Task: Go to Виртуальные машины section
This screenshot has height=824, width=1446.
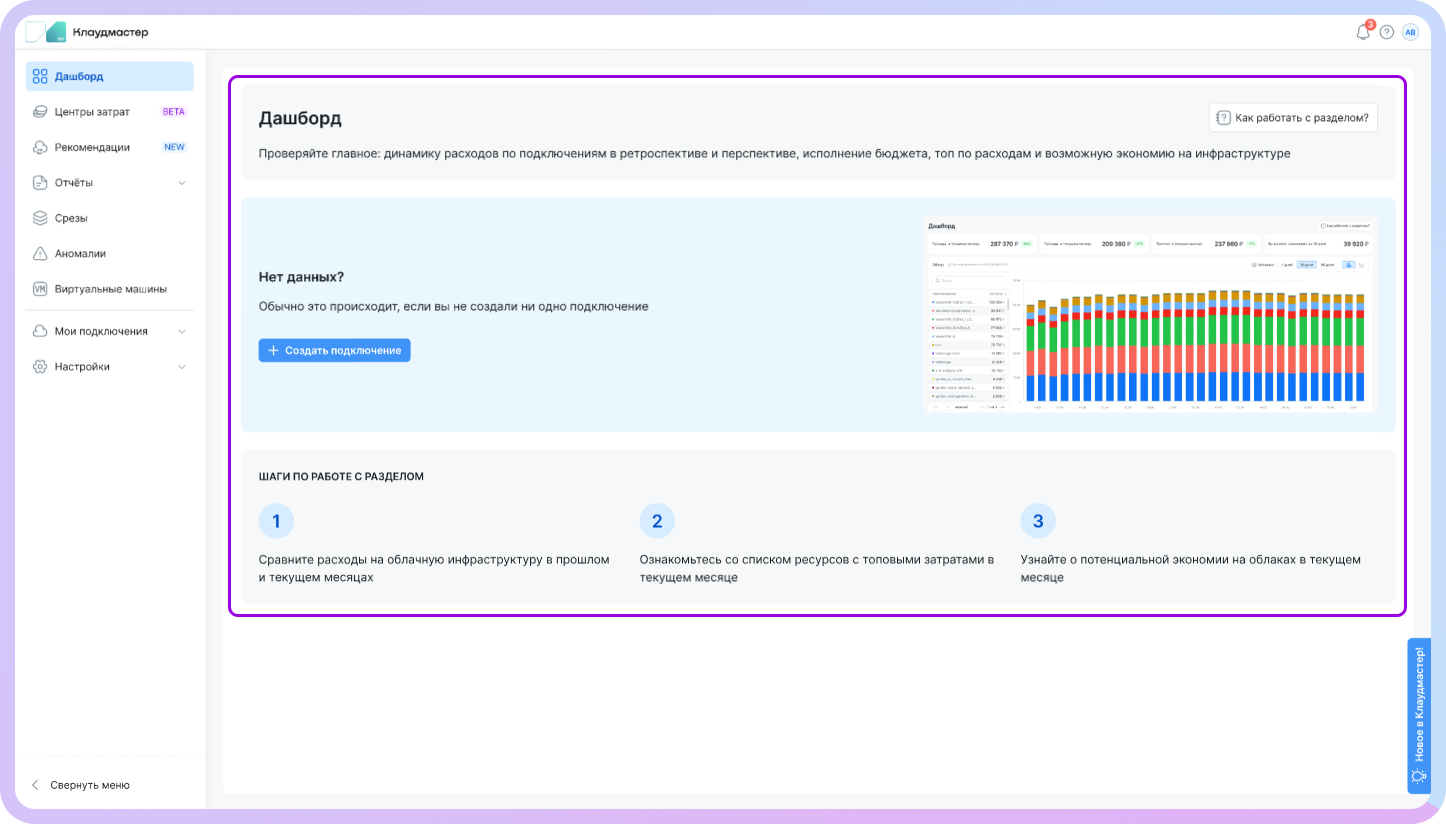Action: [x=110, y=289]
